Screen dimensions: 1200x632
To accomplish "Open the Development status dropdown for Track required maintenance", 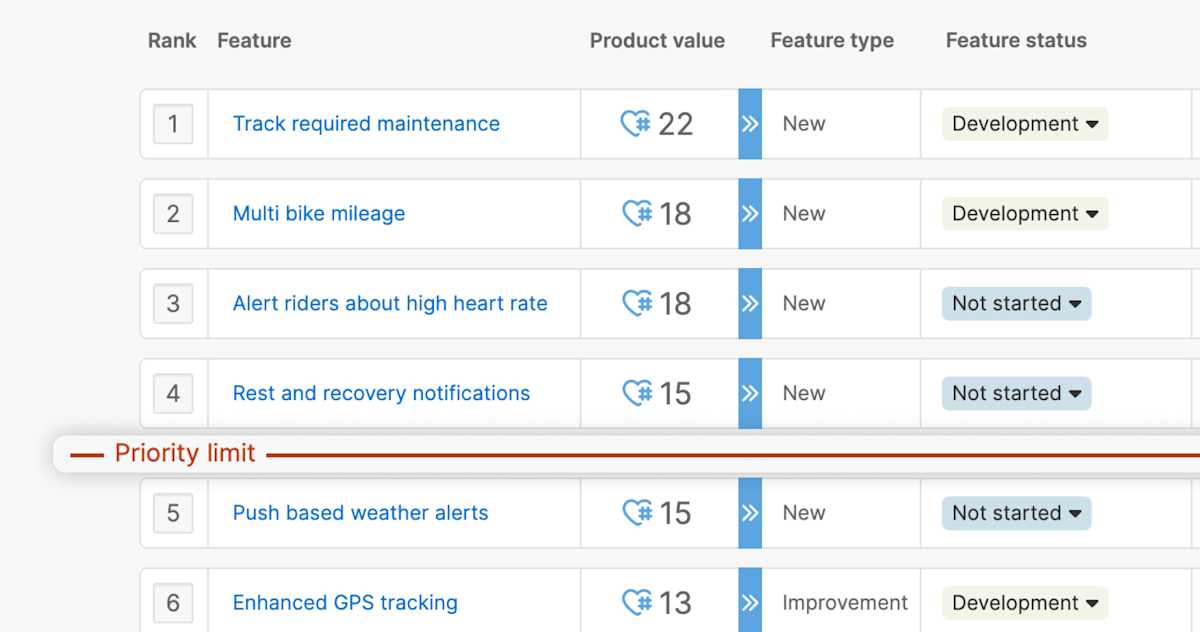I will (x=1023, y=123).
